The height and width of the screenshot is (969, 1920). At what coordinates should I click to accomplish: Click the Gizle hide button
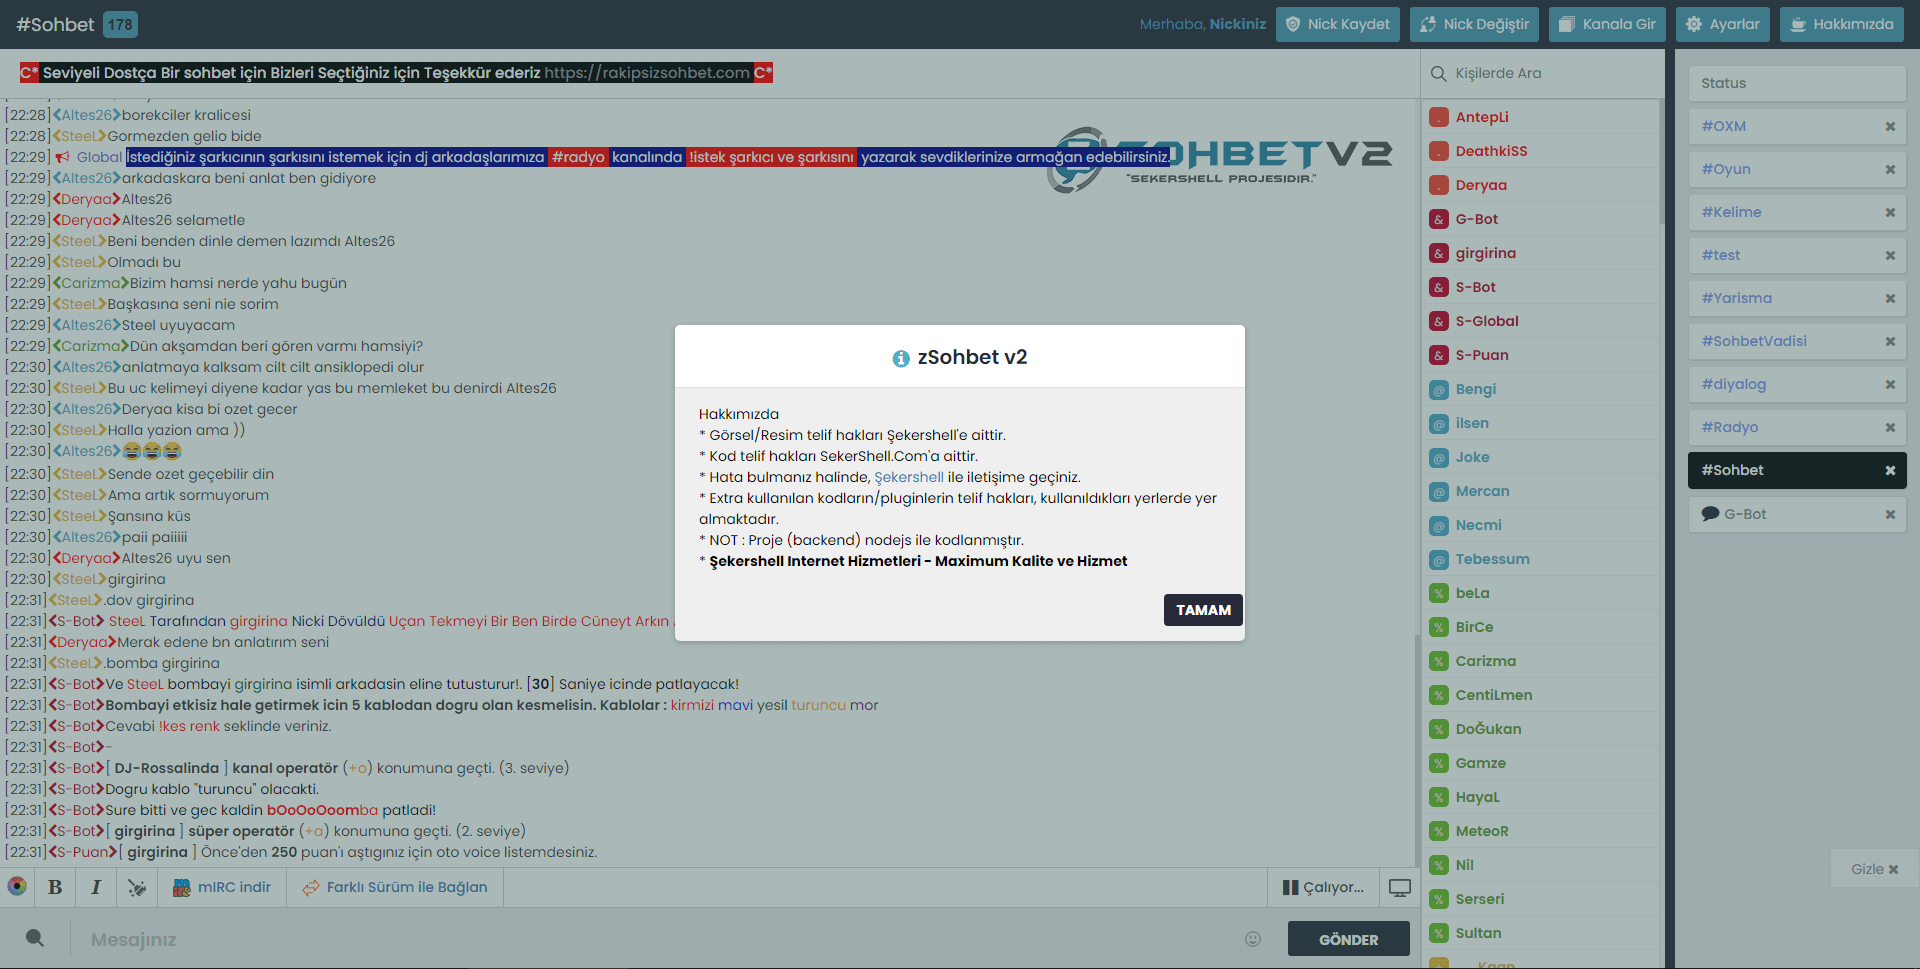(1874, 869)
